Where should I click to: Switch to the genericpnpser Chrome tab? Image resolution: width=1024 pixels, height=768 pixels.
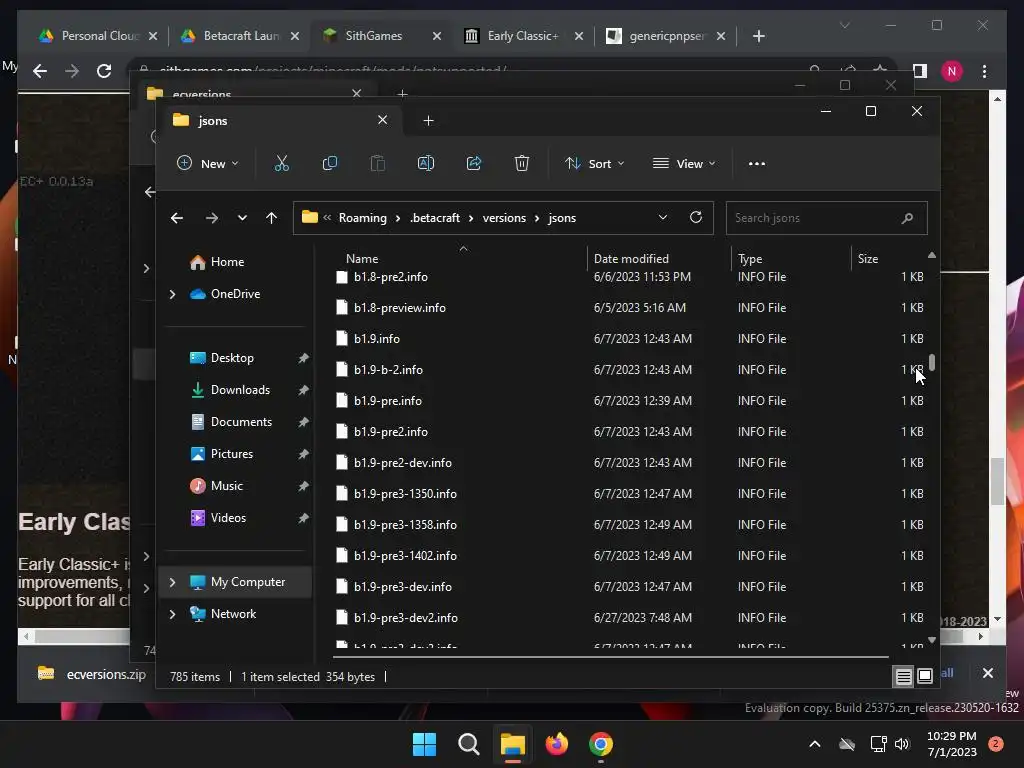(x=665, y=36)
